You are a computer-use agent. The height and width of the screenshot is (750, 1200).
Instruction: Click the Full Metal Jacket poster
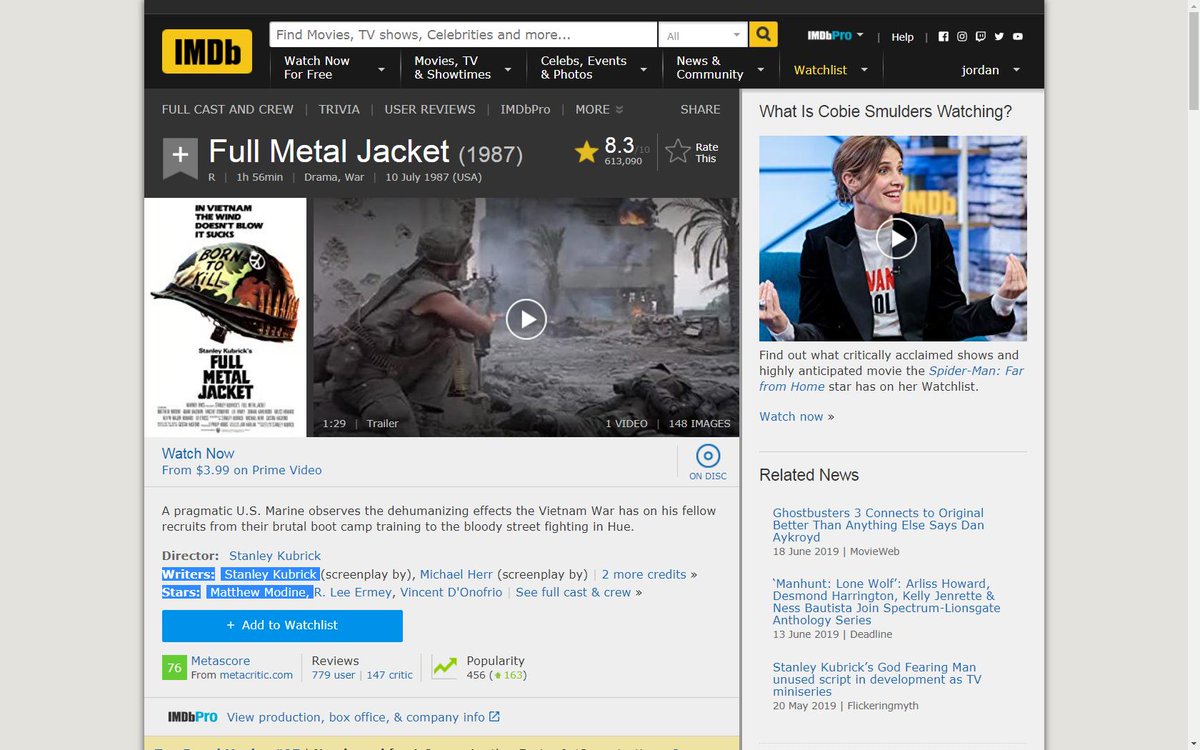point(226,317)
